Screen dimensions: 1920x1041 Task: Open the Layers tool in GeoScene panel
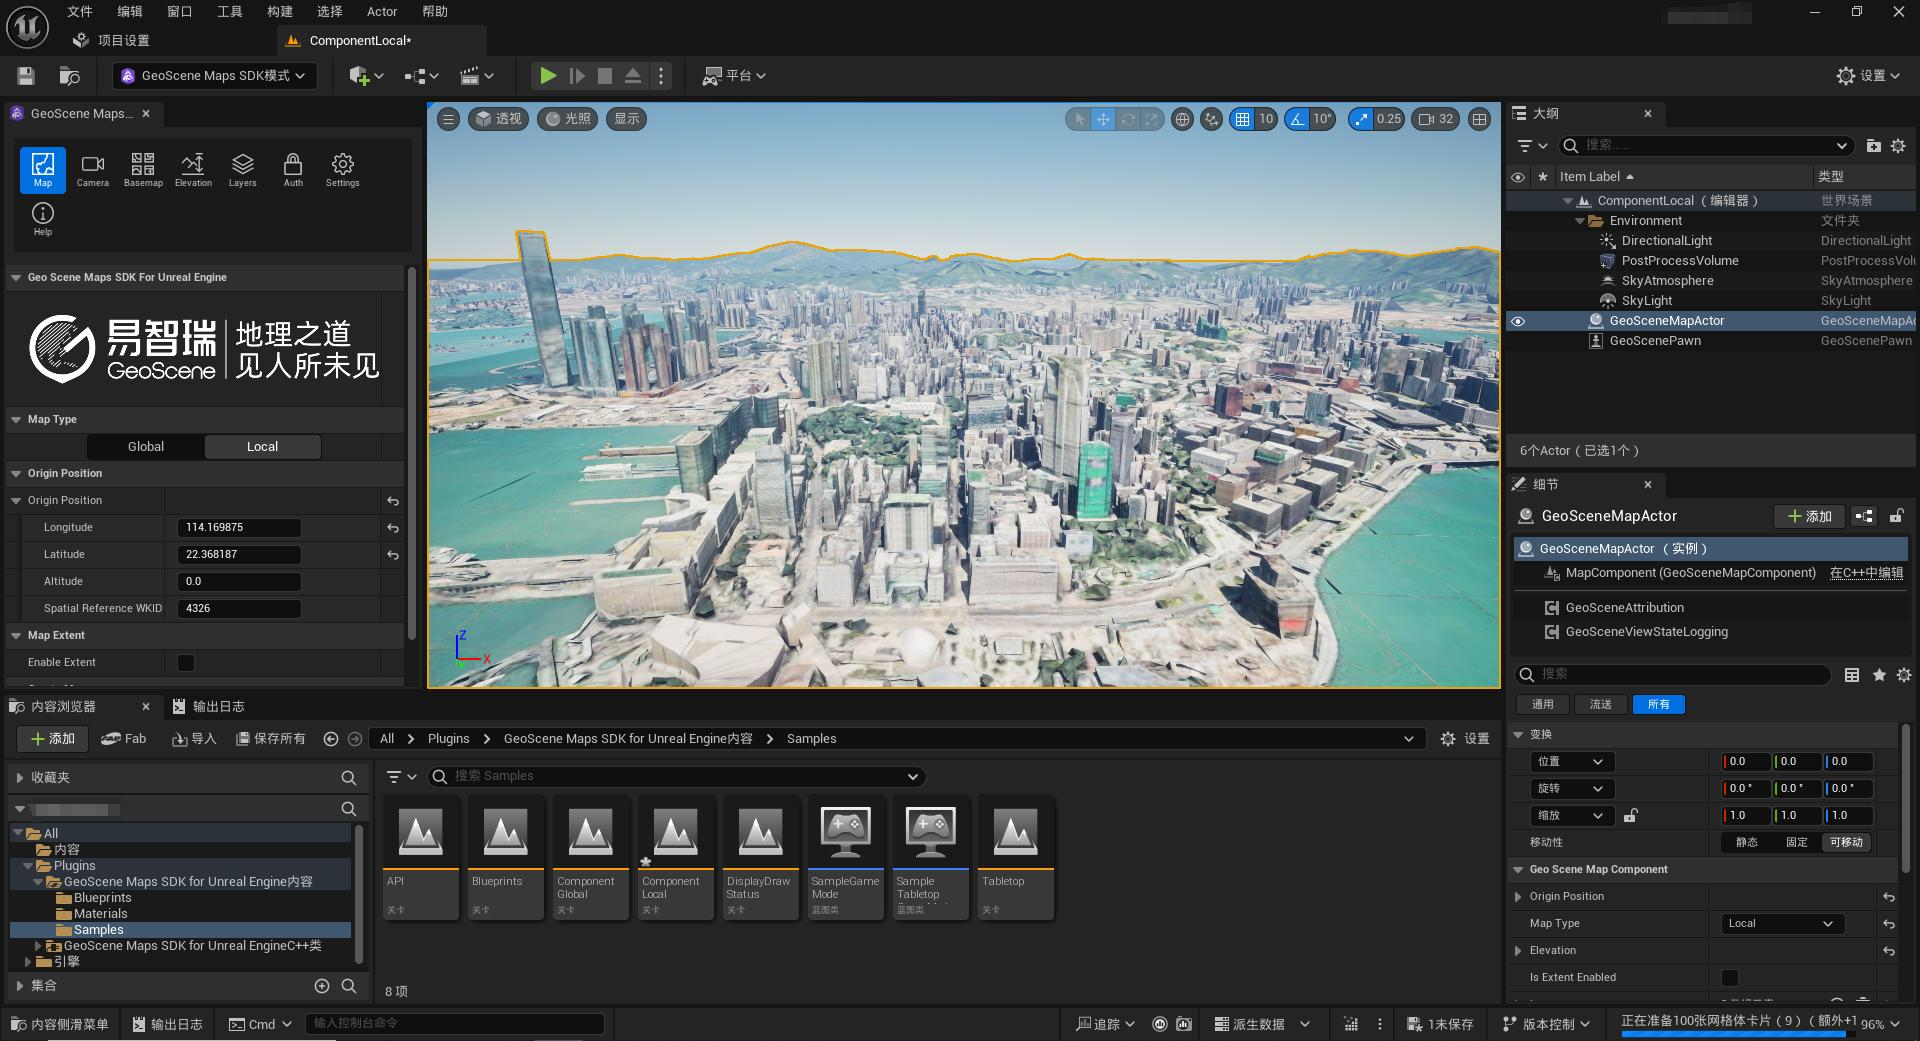pyautogui.click(x=242, y=169)
